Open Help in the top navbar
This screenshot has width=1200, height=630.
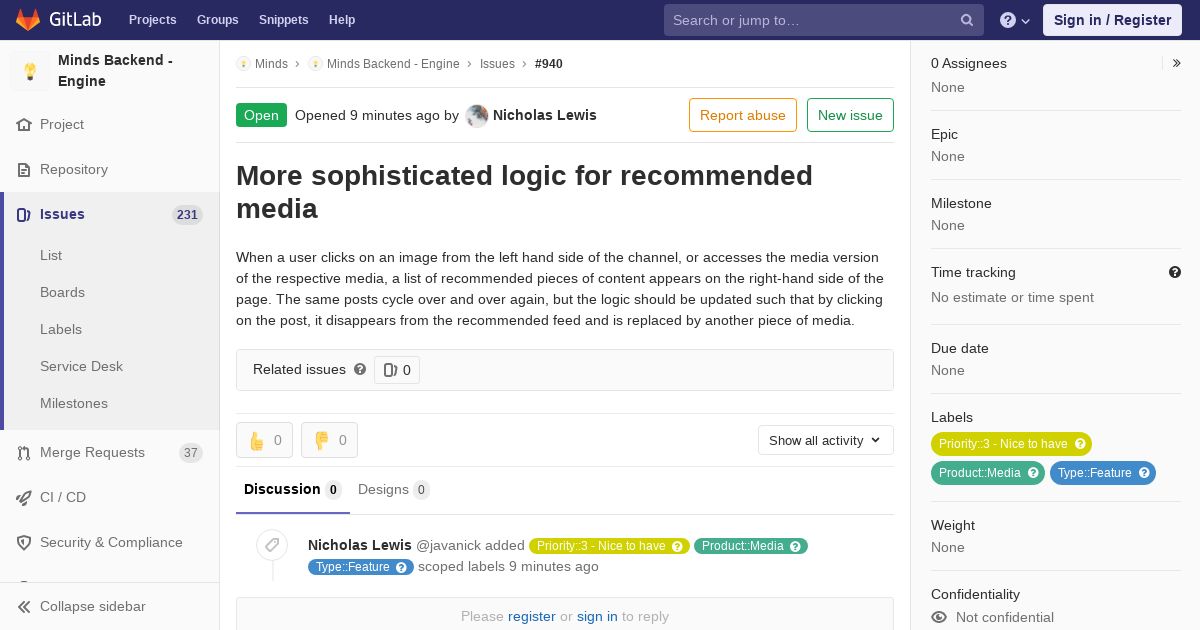coord(342,20)
